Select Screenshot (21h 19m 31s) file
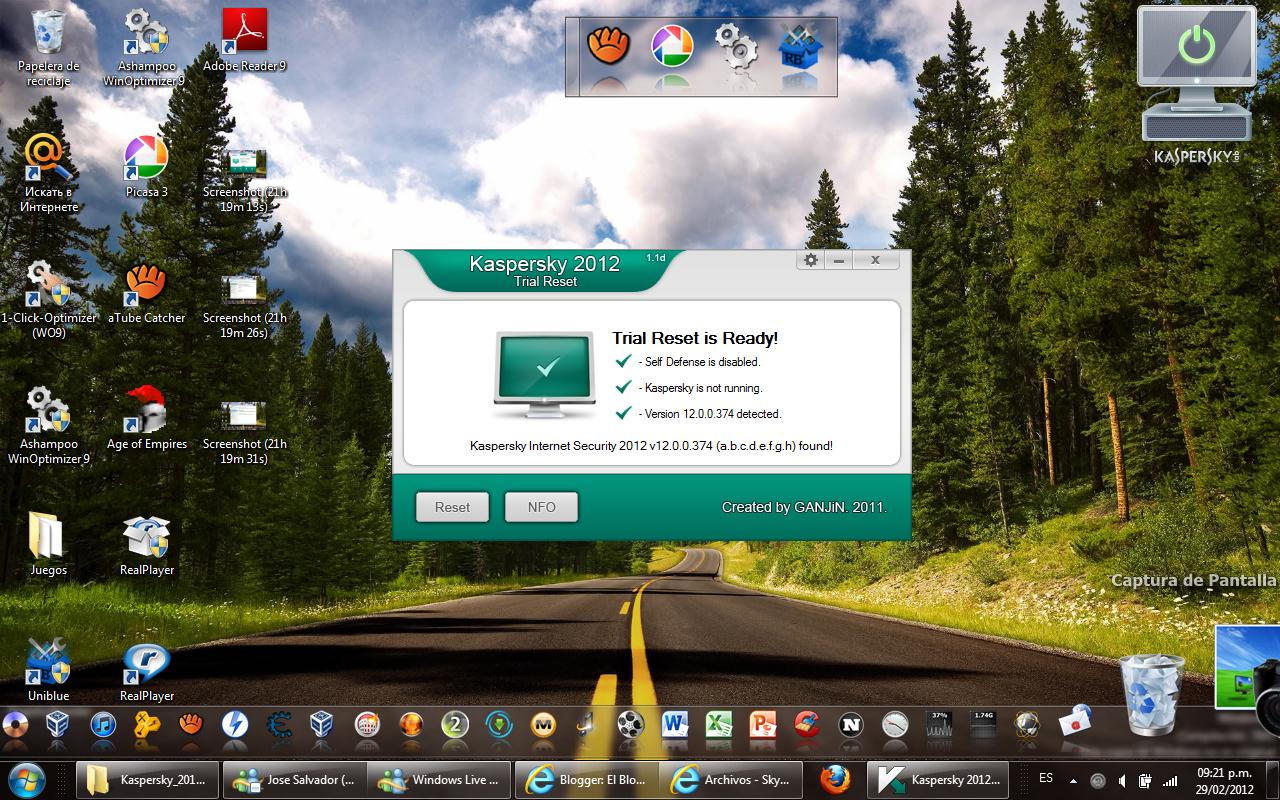The image size is (1280, 800). [x=244, y=432]
